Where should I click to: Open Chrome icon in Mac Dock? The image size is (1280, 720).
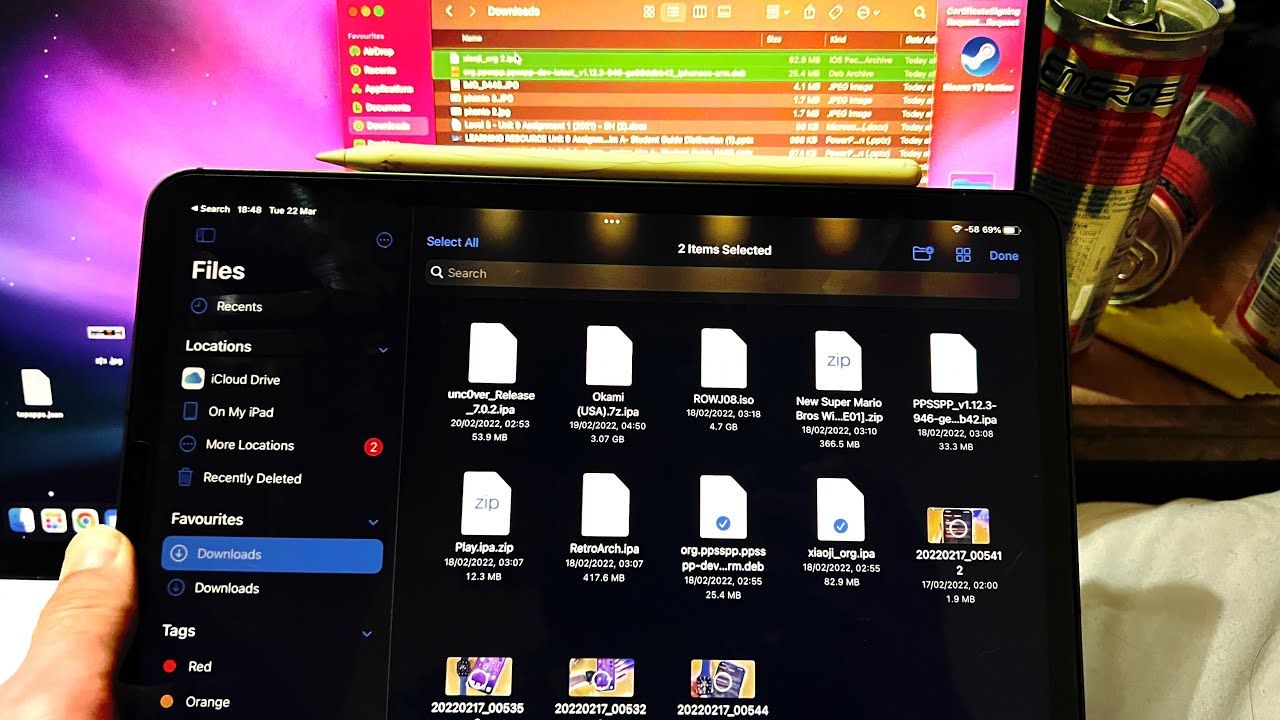(85, 520)
